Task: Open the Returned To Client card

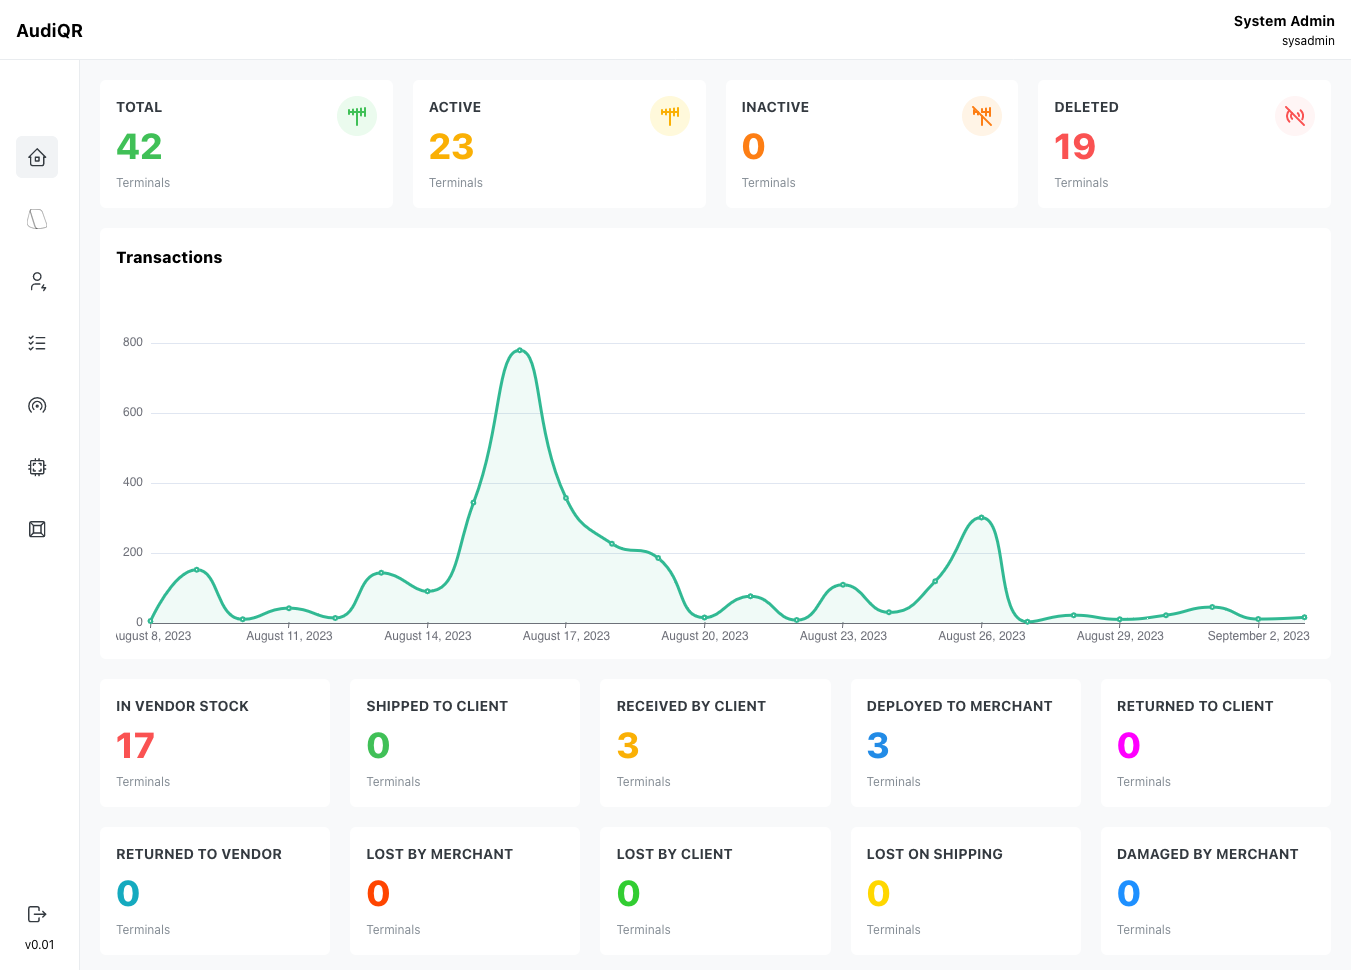Action: 1216,743
